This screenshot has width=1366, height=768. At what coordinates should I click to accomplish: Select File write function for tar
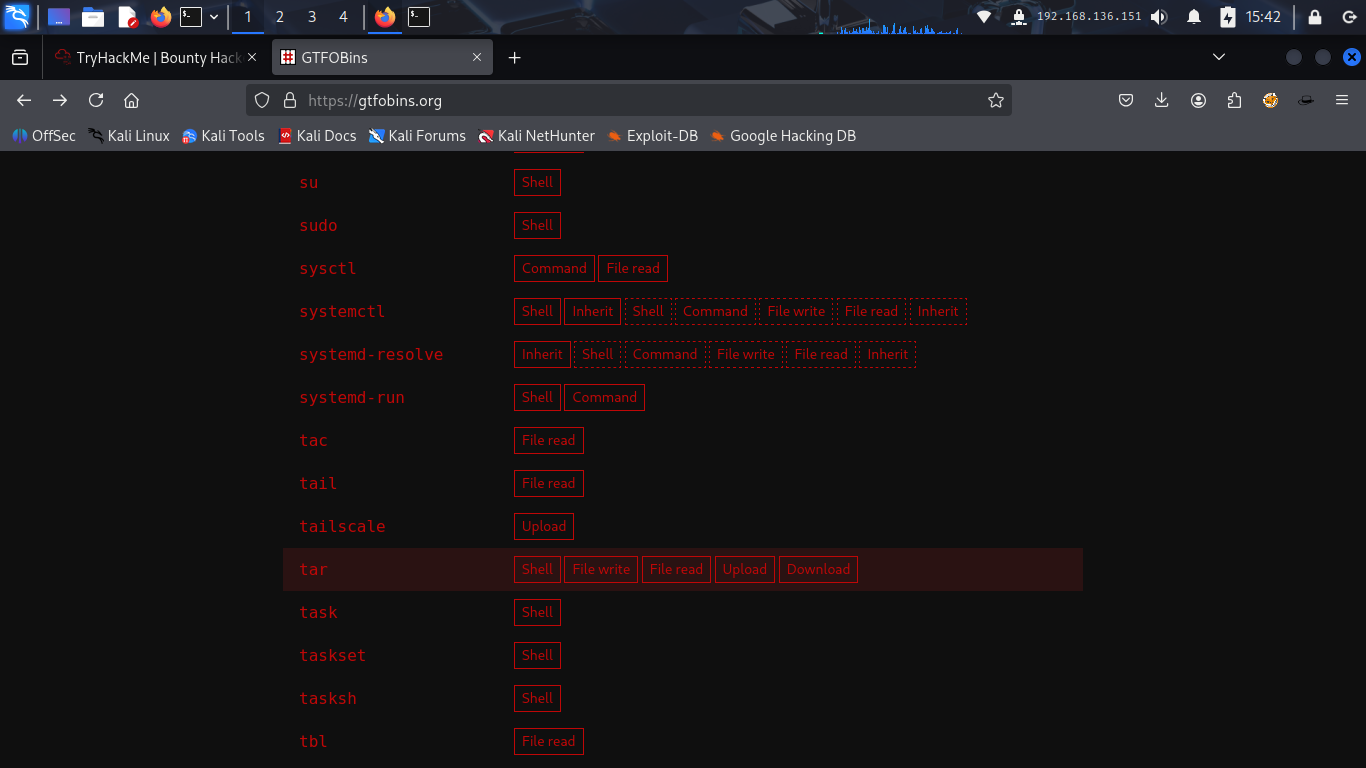pos(601,569)
